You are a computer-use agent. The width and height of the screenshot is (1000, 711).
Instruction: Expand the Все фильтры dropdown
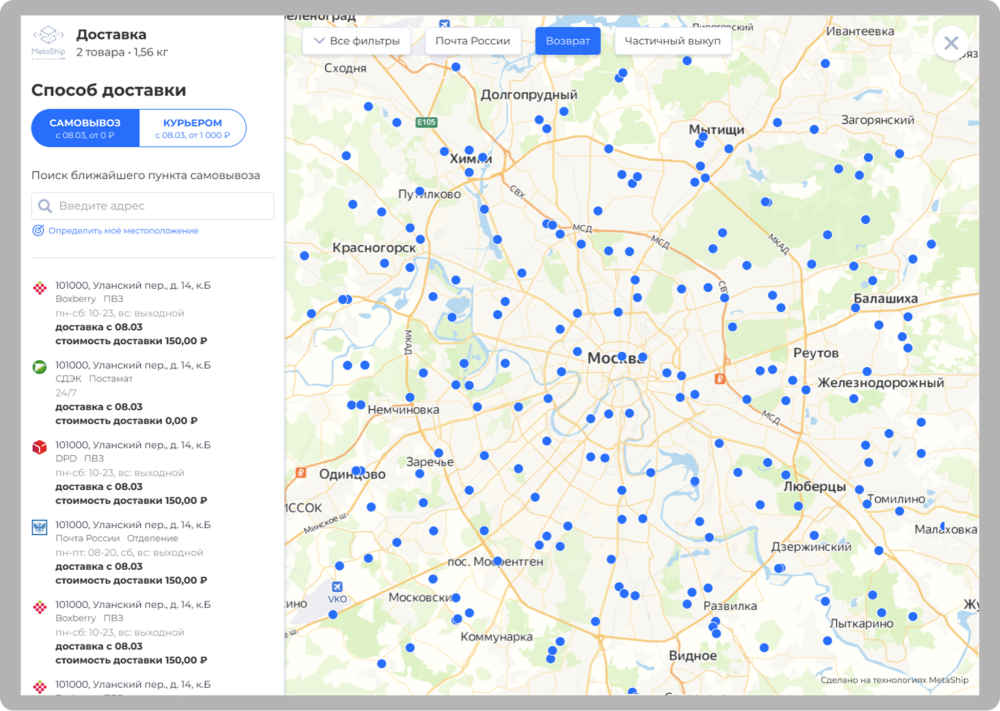[357, 41]
